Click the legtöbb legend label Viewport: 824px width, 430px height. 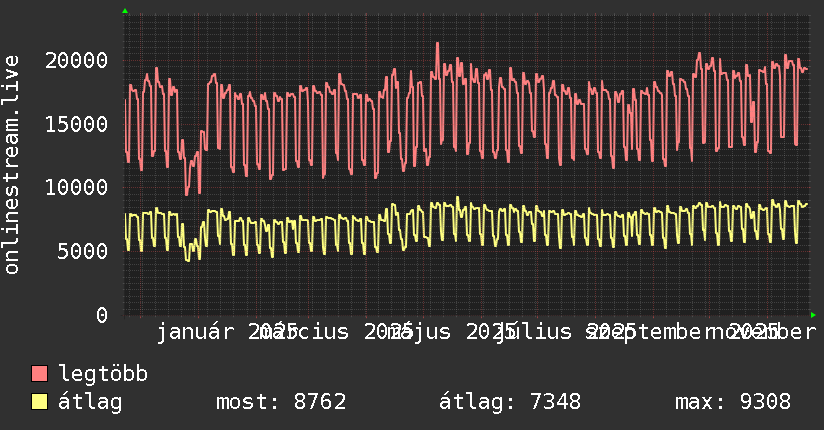coord(103,374)
